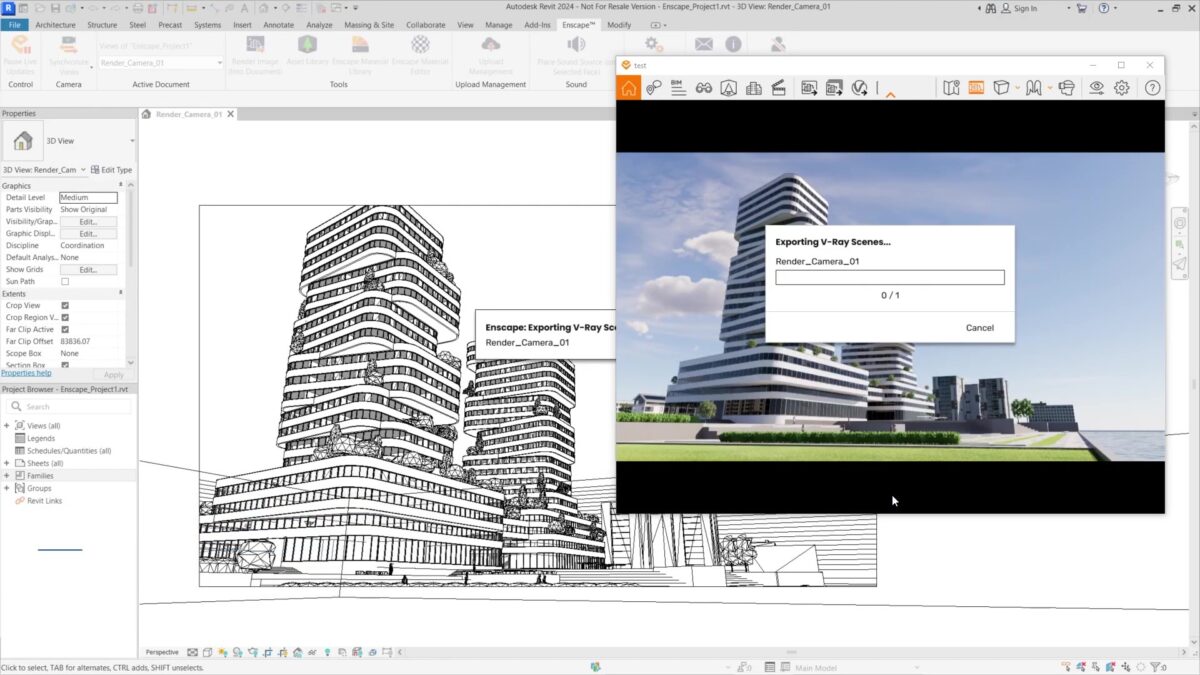
Task: Open the BIM info panel icon
Action: 678,88
